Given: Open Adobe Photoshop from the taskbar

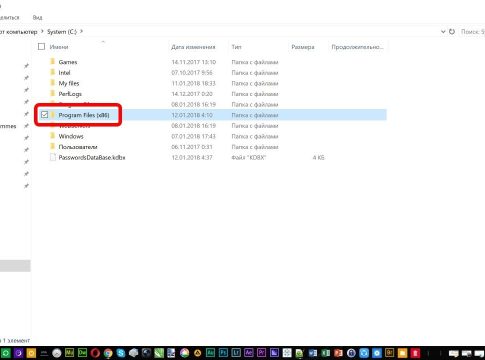Looking at the screenshot, I should [x=223, y=353].
